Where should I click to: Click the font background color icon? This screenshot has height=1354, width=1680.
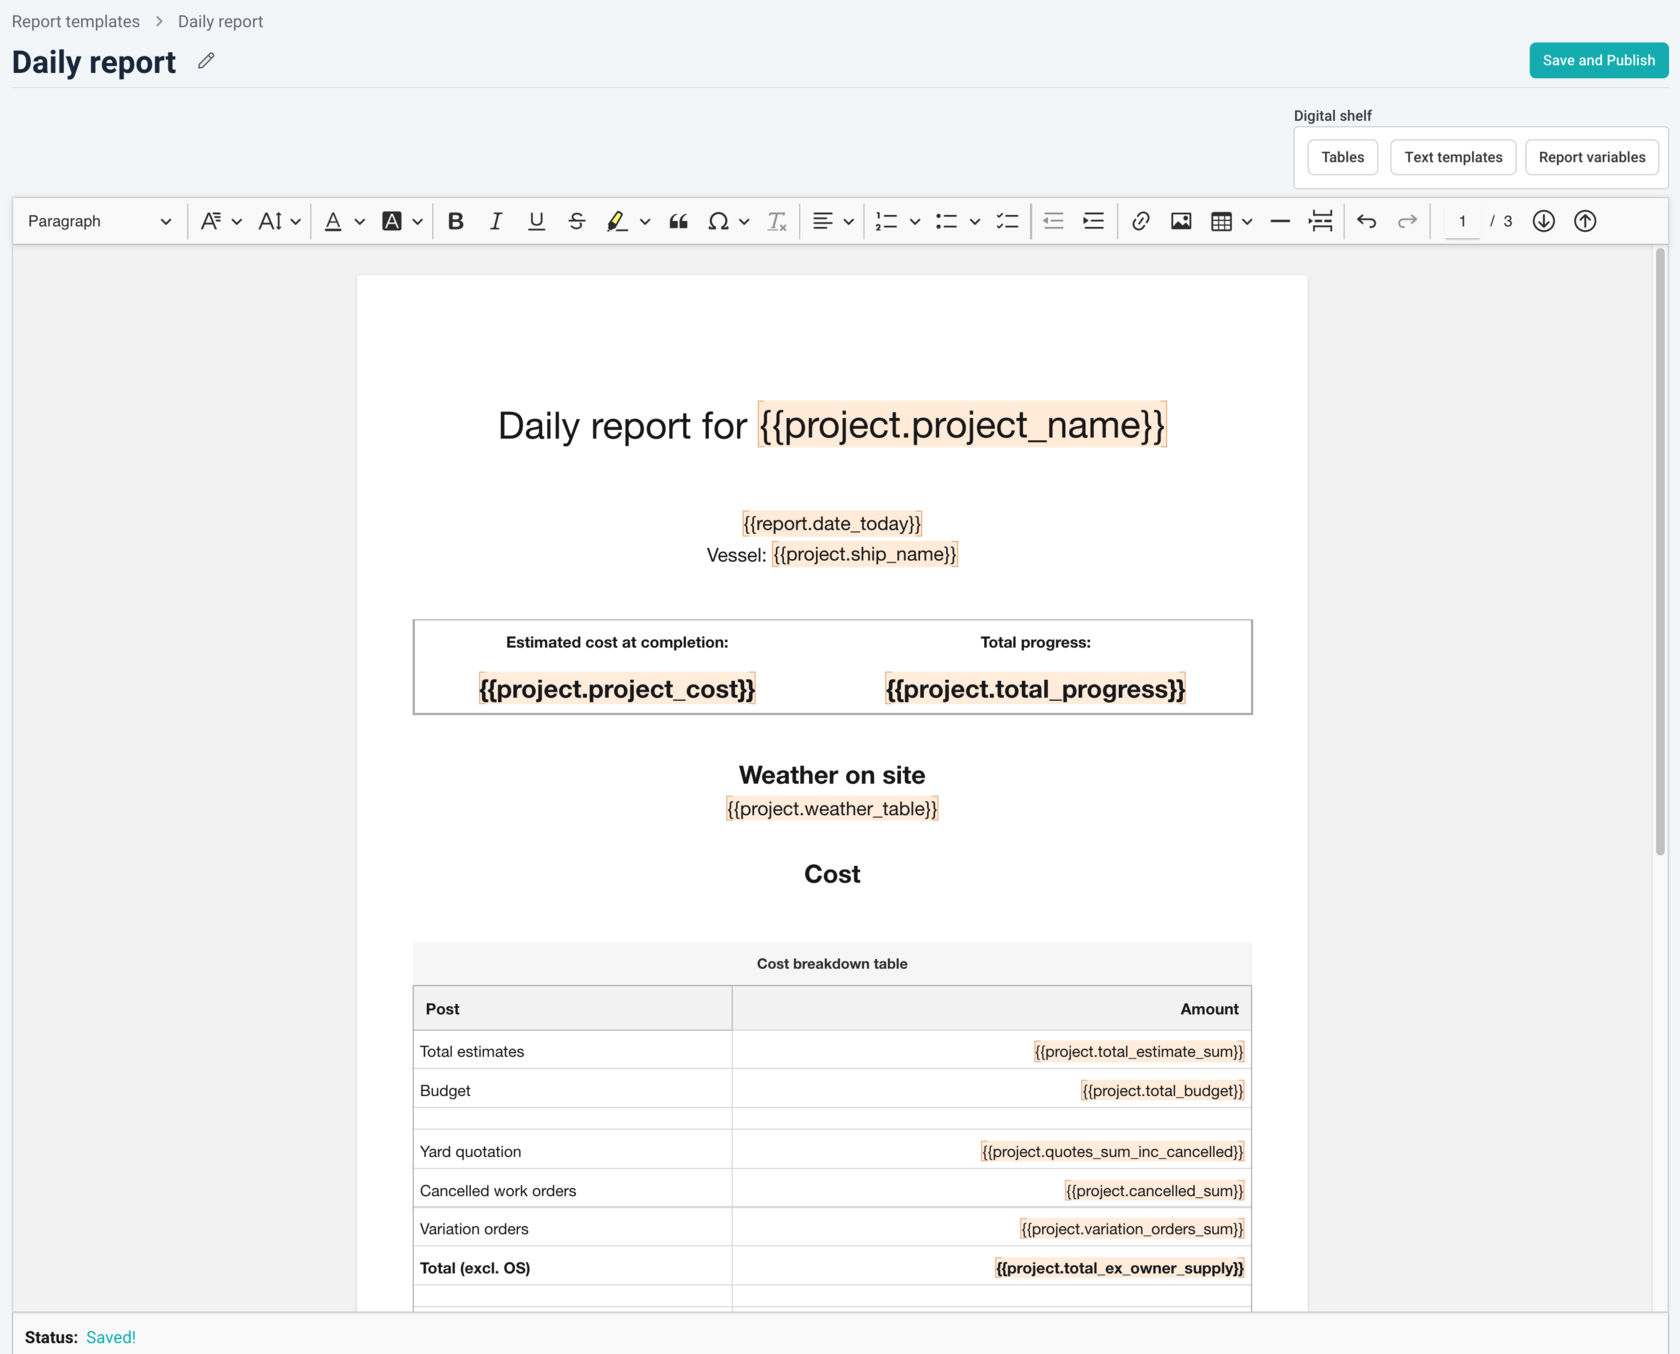coord(392,221)
